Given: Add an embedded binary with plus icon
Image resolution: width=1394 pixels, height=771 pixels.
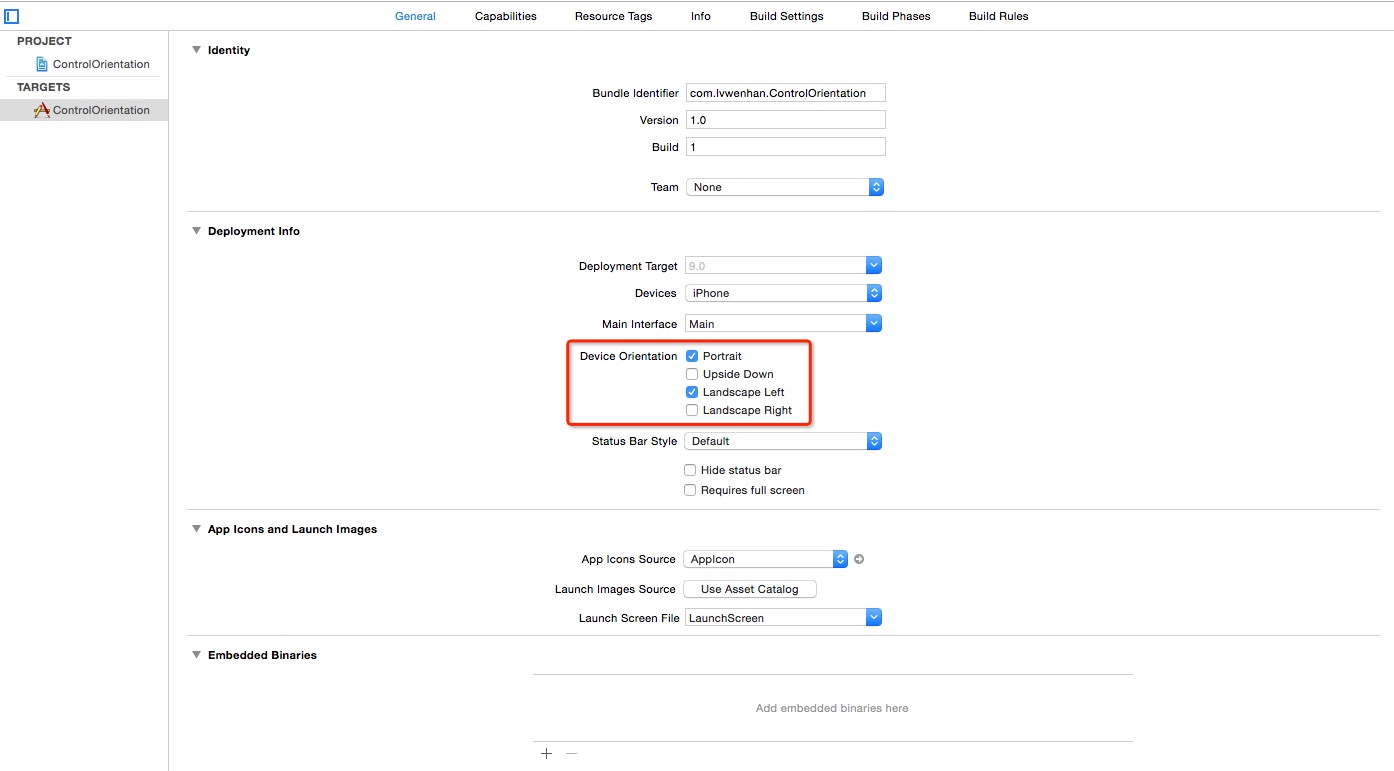Looking at the screenshot, I should pyautogui.click(x=546, y=753).
